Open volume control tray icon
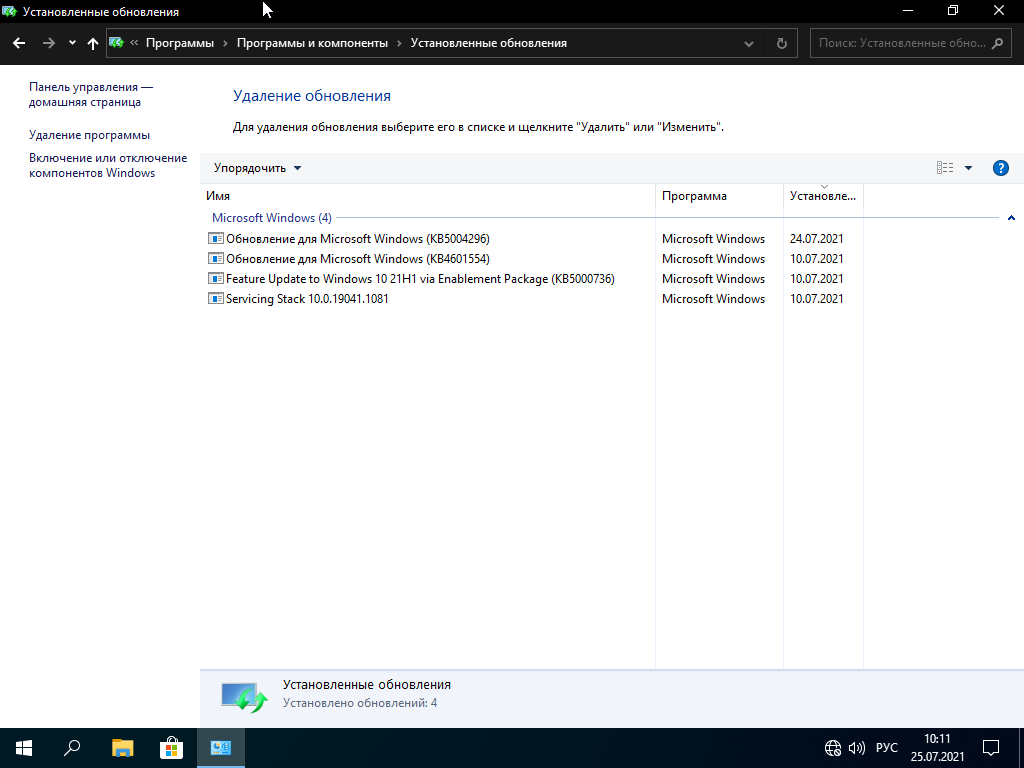1024x768 pixels. pyautogui.click(x=856, y=748)
